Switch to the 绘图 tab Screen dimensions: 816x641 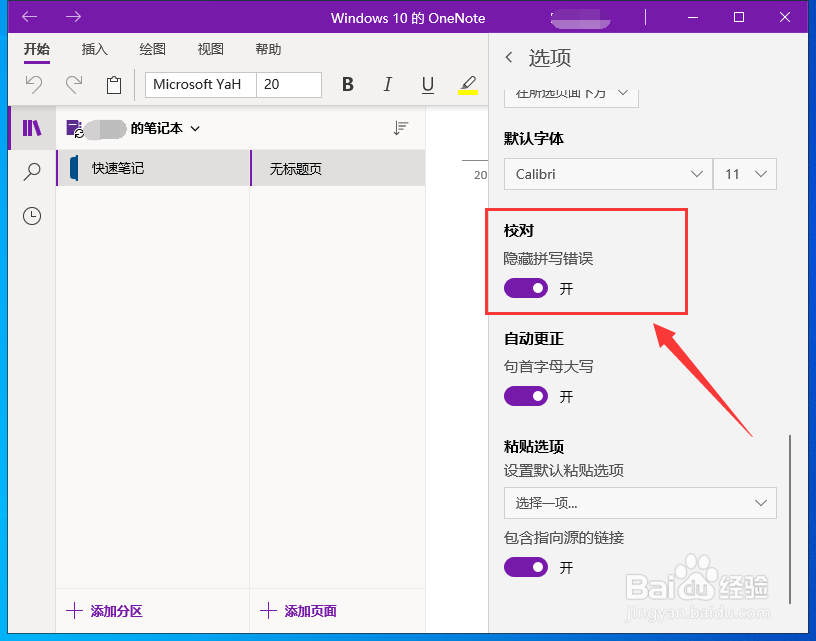152,49
